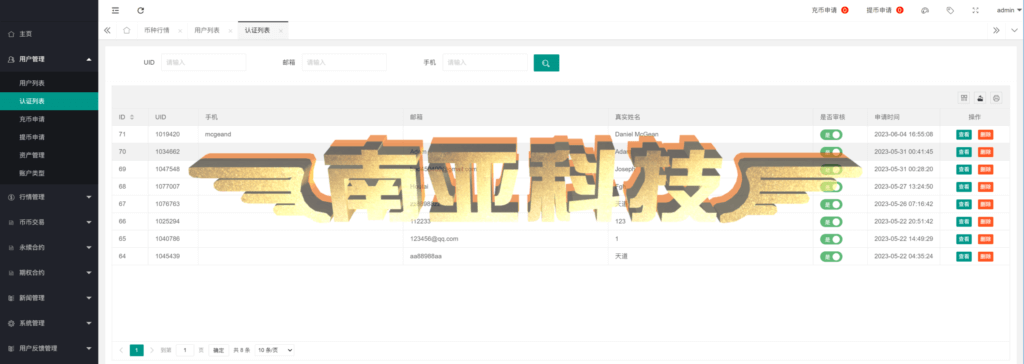Viewport: 1024px width, 364px height.
Task: Select 充币申请 in the sidebar
Action: click(x=49, y=120)
